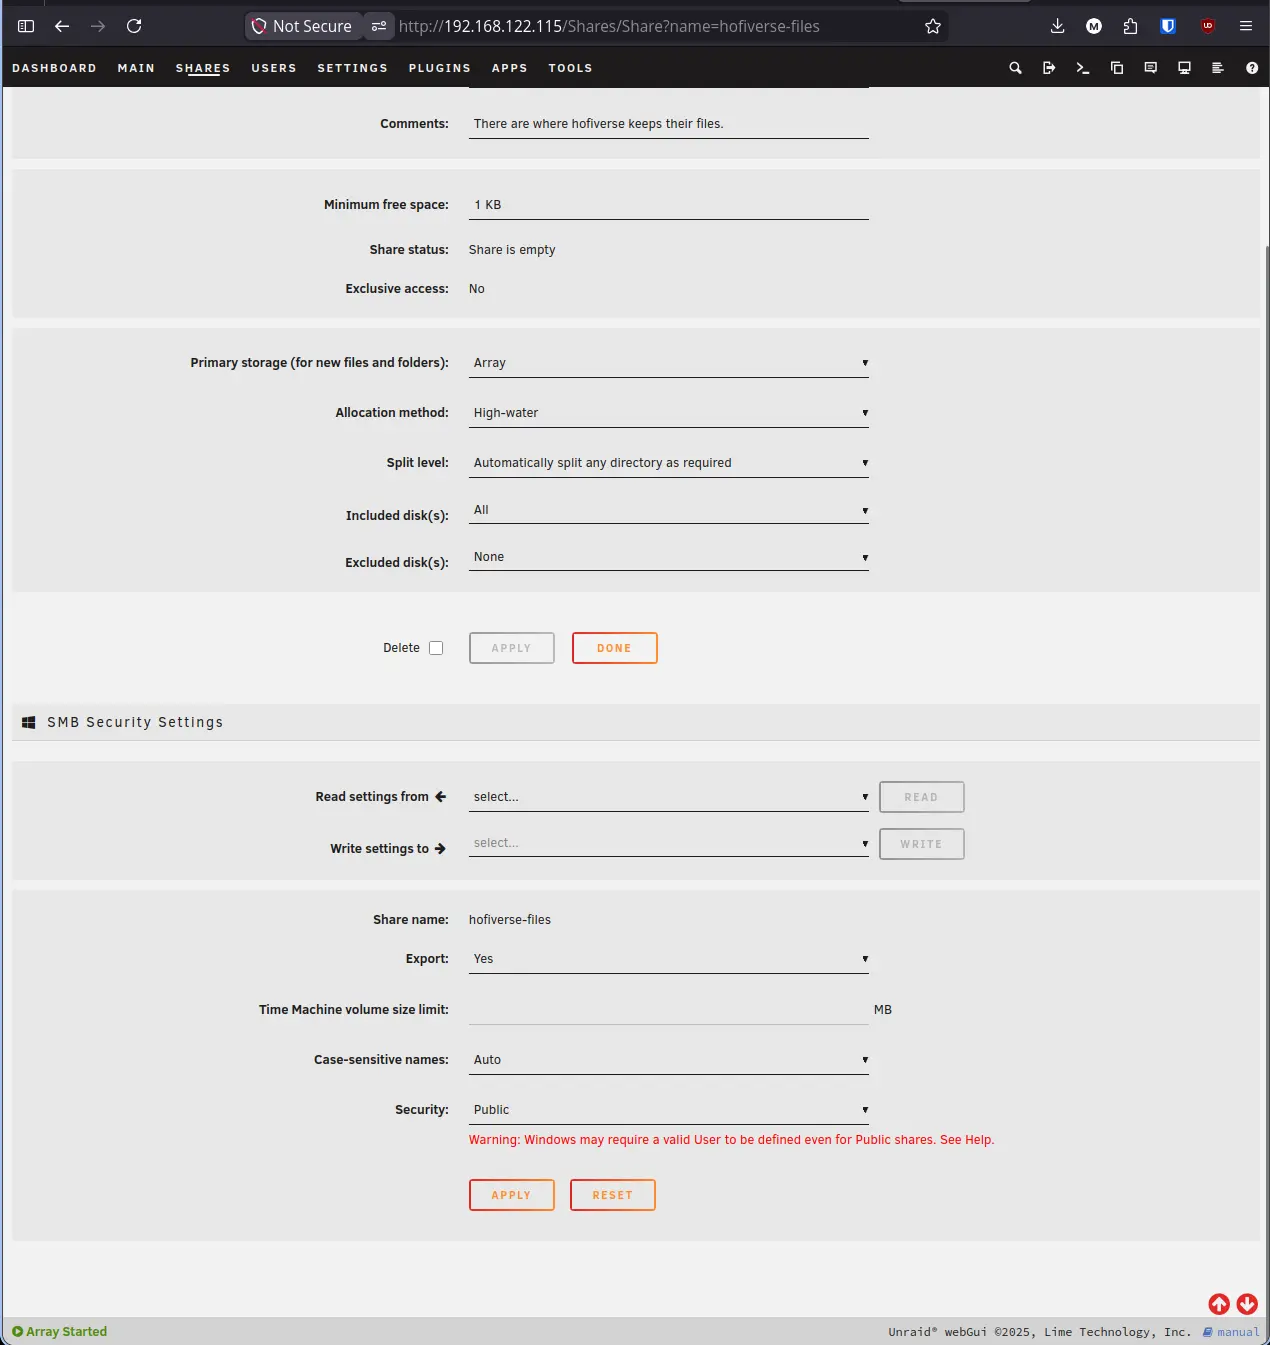Click the Reset button

tap(612, 1195)
